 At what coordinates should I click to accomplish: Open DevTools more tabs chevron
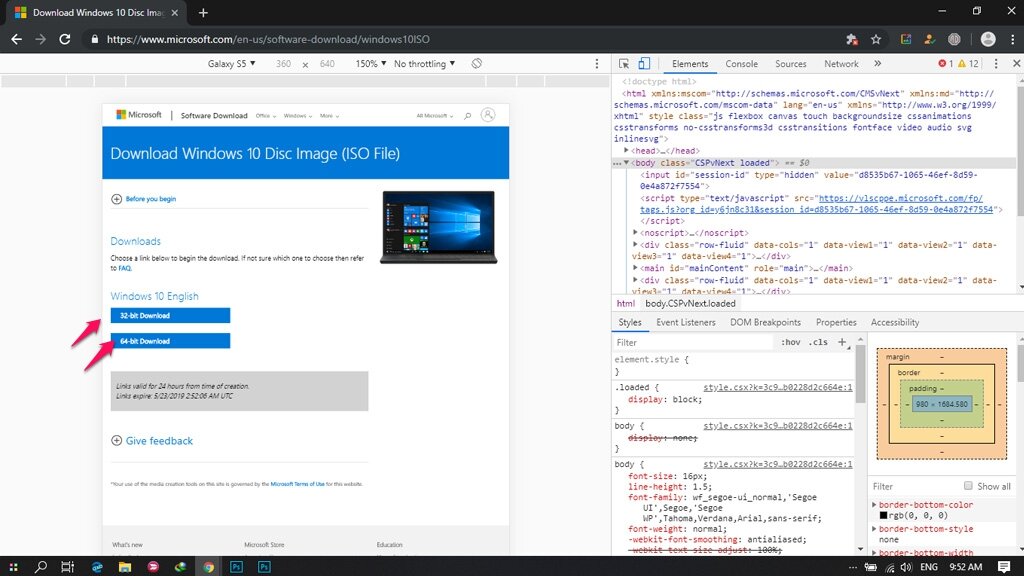[x=877, y=63]
